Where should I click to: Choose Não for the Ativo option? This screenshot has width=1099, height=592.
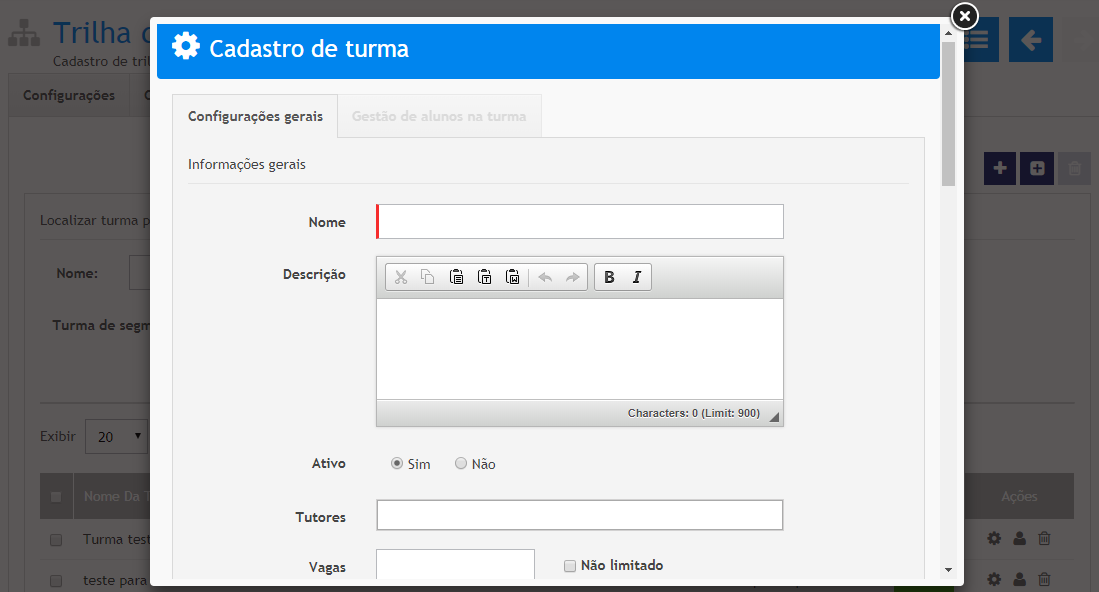pyautogui.click(x=461, y=464)
